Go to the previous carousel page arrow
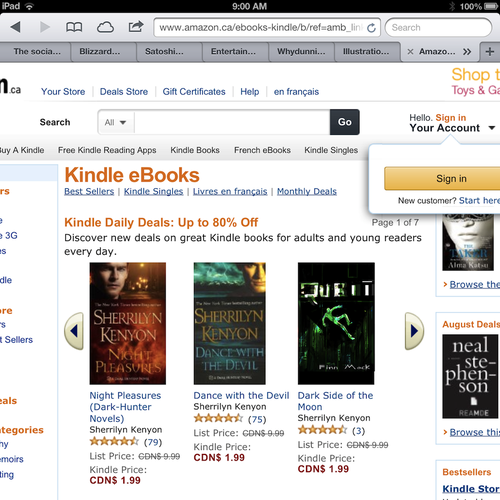This screenshot has height=500, width=500. (x=74, y=331)
